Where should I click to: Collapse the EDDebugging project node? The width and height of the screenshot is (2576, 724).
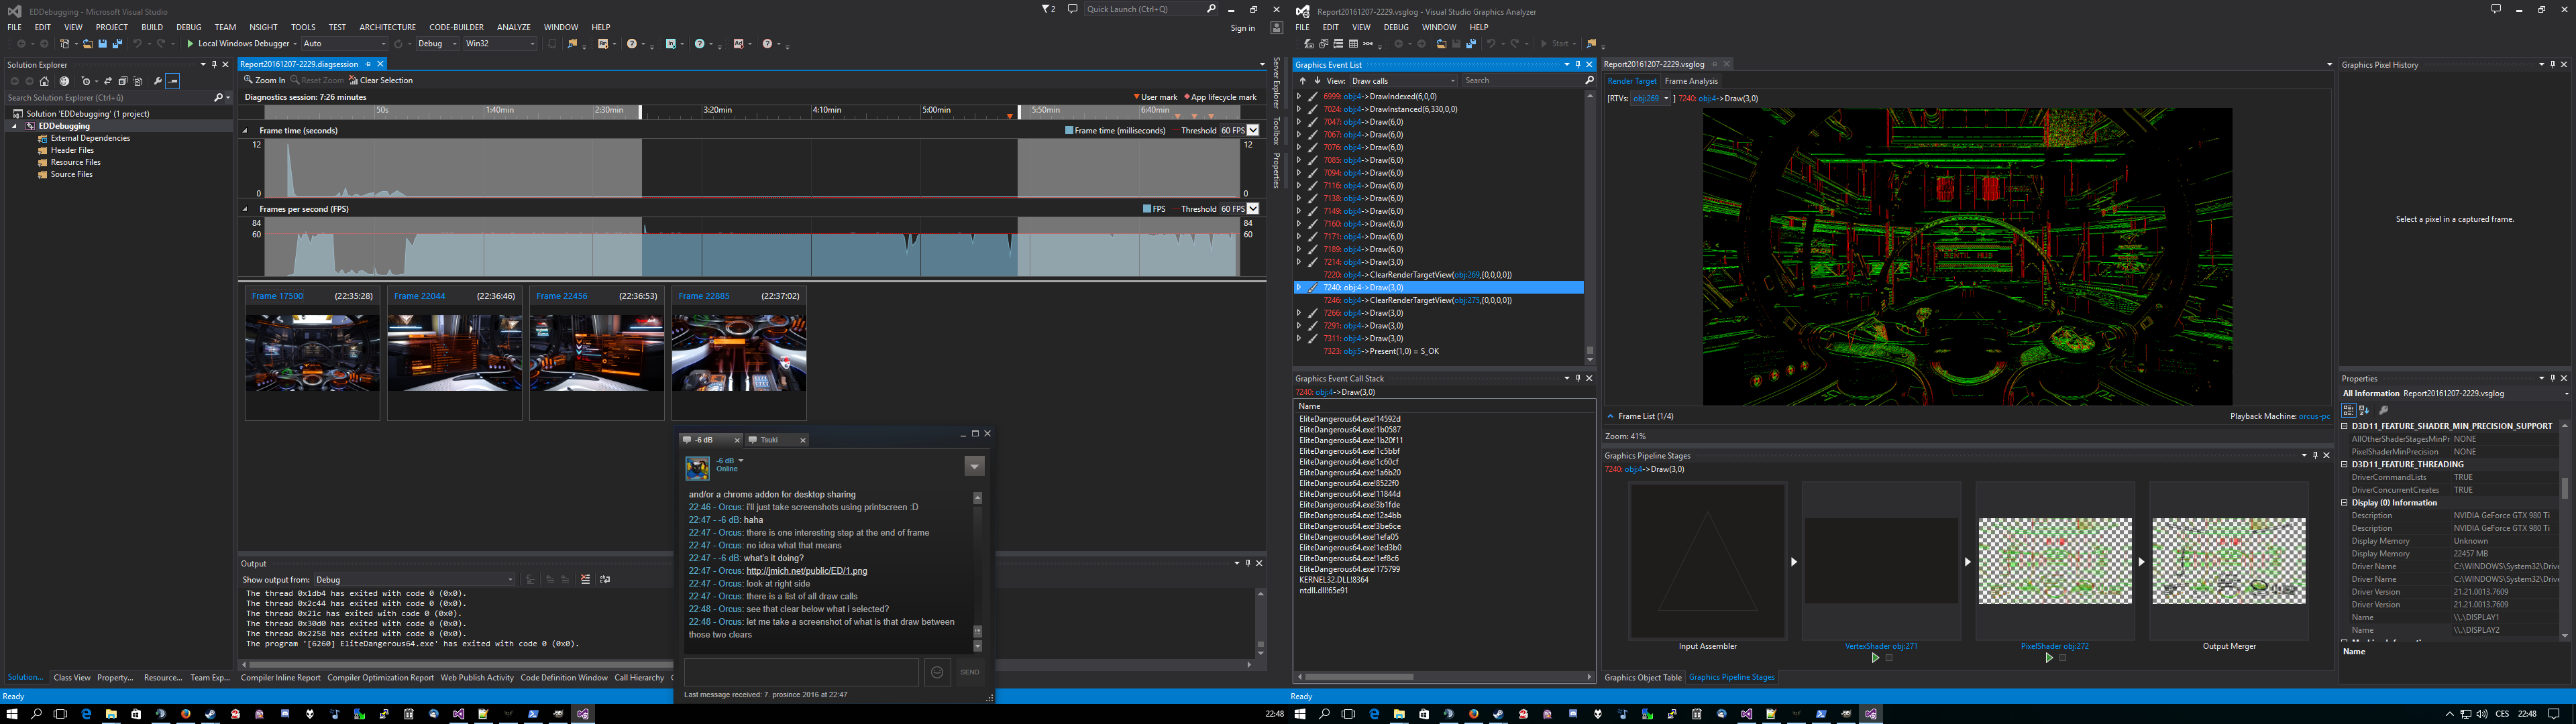point(15,126)
